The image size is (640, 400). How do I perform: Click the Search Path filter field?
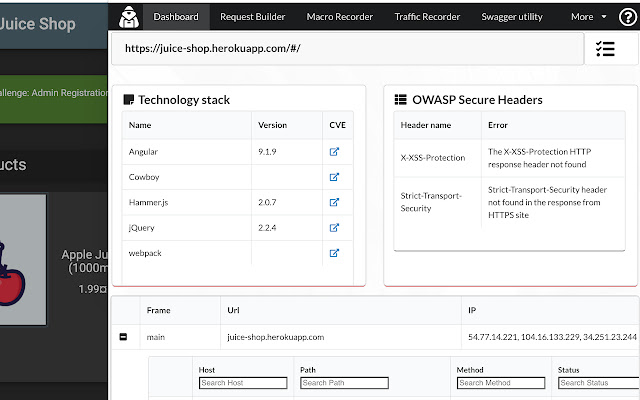(343, 383)
